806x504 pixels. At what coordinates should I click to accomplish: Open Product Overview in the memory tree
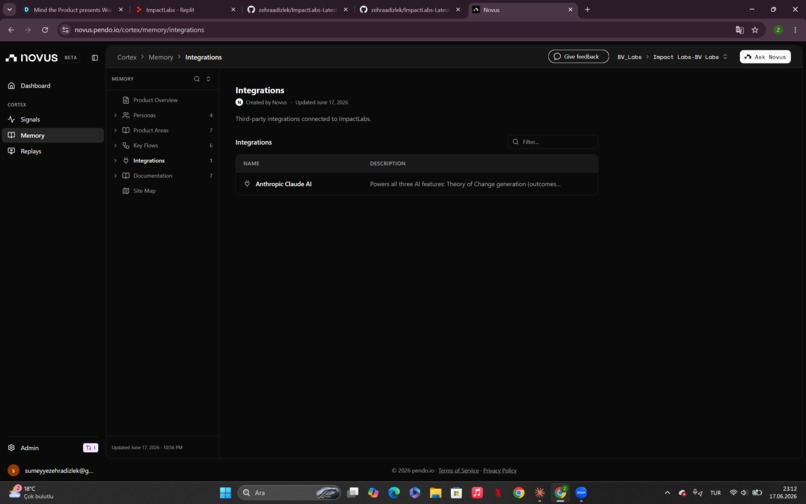pos(155,100)
